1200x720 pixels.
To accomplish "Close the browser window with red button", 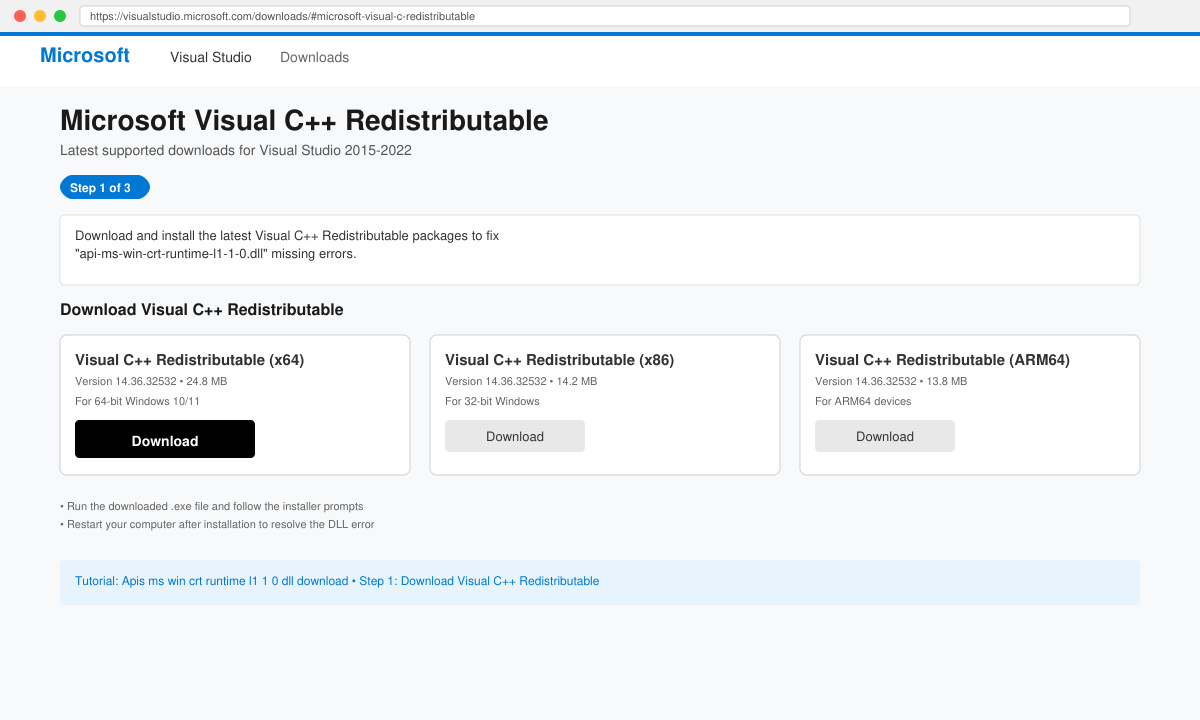I will point(20,16).
